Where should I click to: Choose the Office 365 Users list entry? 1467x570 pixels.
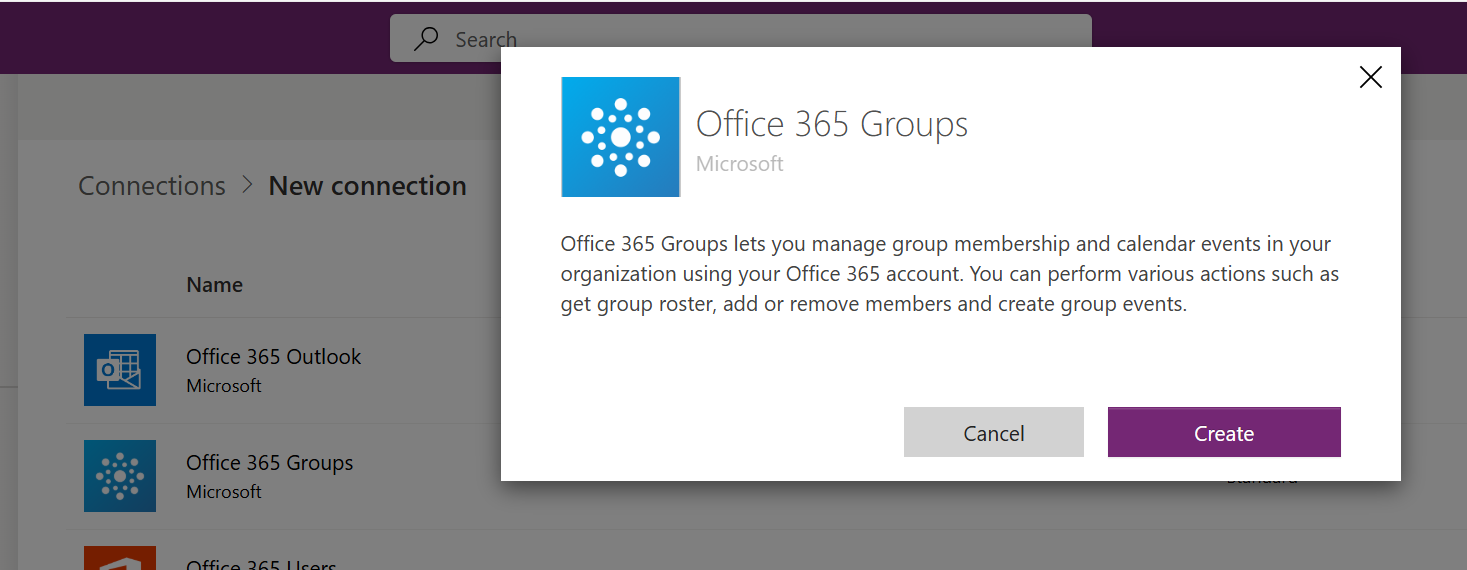261,564
